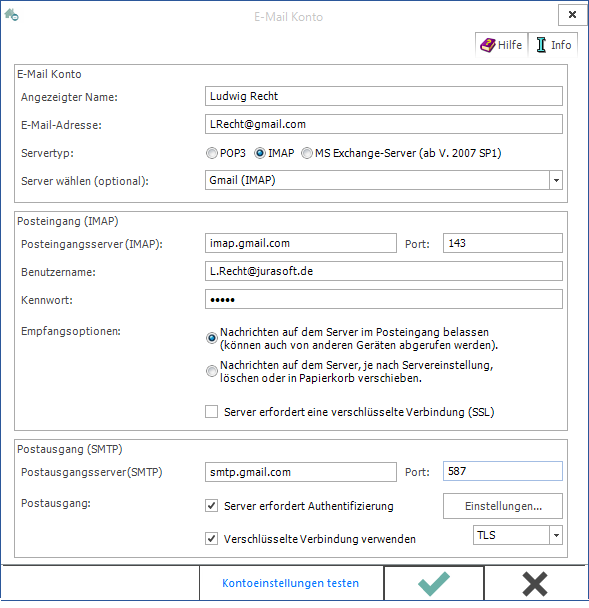Select the MS Exchange-Server option
Screen dimensions: 589x608
[x=307, y=154]
